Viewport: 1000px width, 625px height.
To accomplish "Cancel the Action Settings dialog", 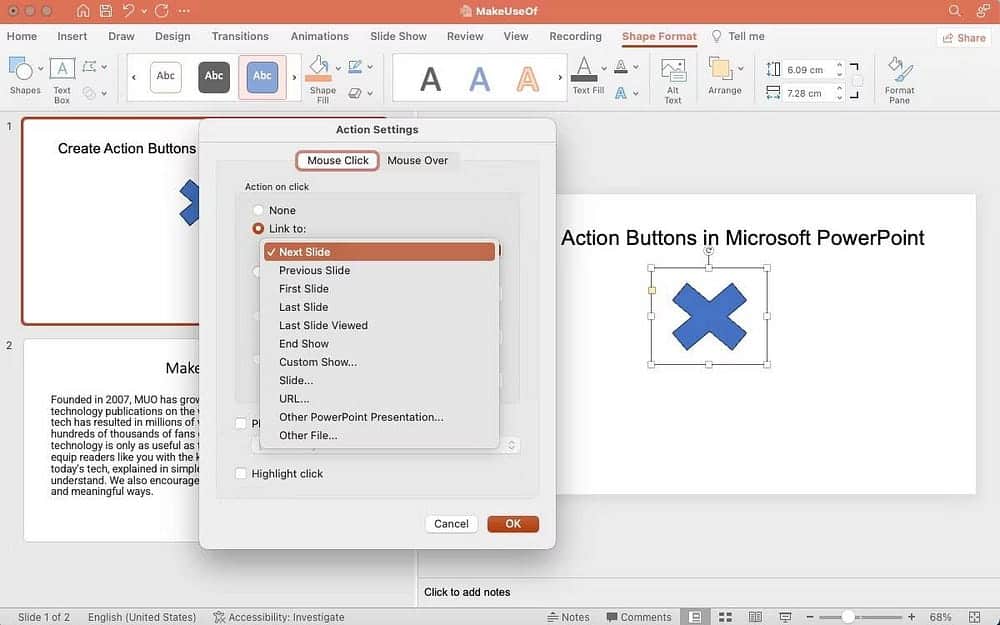I will [451, 523].
